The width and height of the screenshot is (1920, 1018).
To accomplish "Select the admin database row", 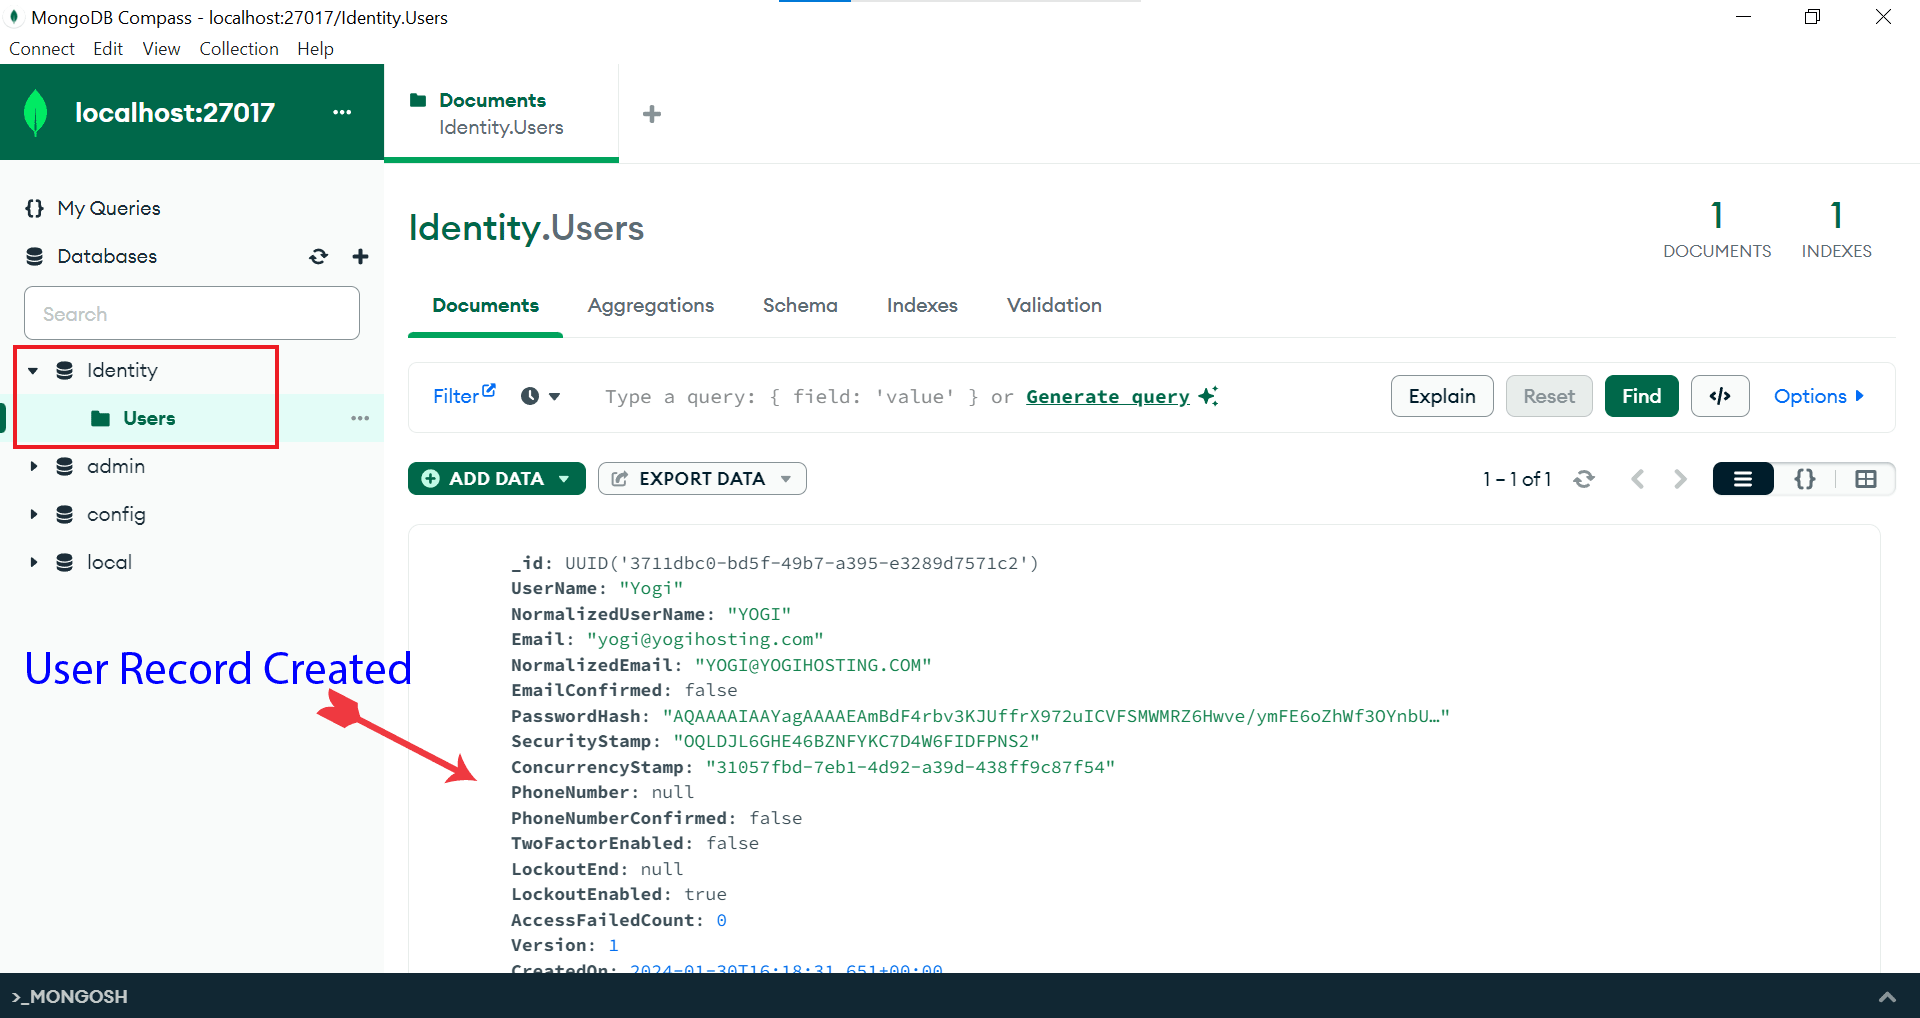I will (192, 466).
